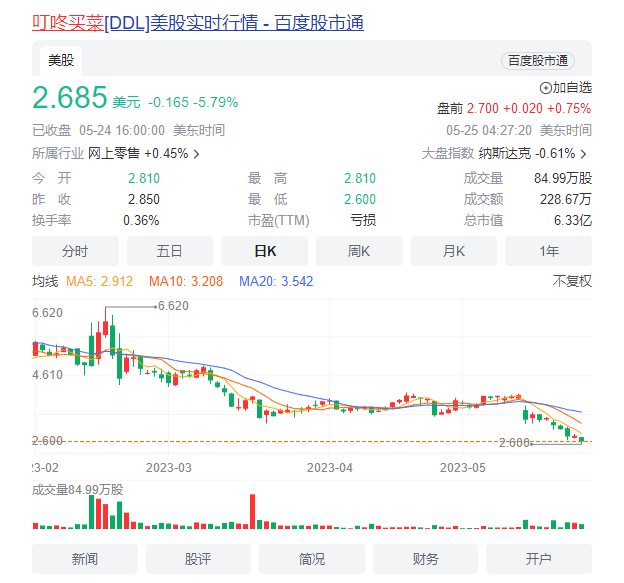Click the MA10 moving average label
Image resolution: width=624 pixels, height=583 pixels.
[x=179, y=282]
